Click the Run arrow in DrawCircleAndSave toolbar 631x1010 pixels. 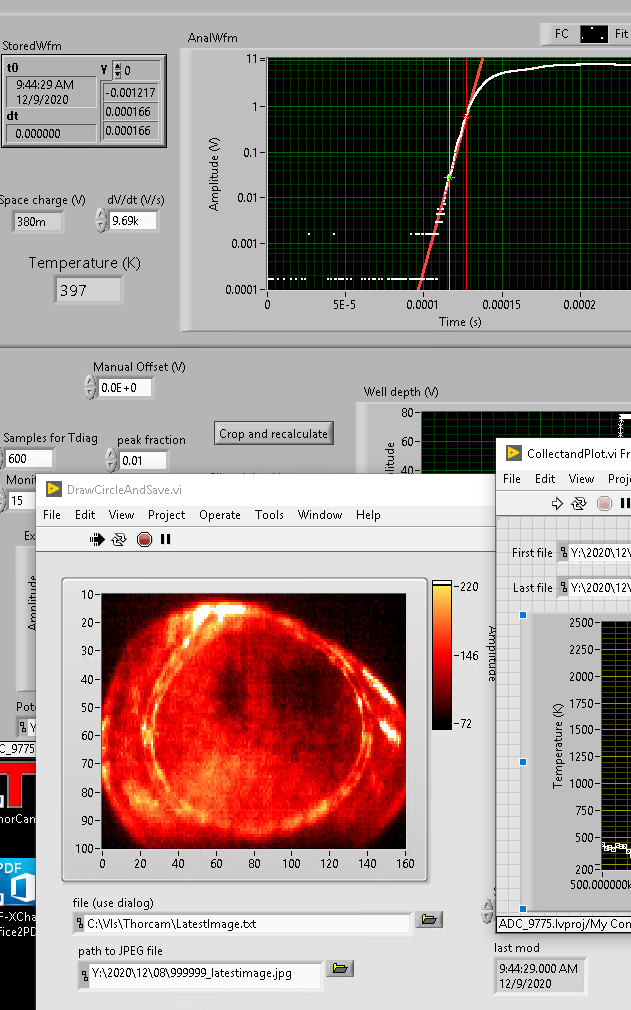(97, 539)
